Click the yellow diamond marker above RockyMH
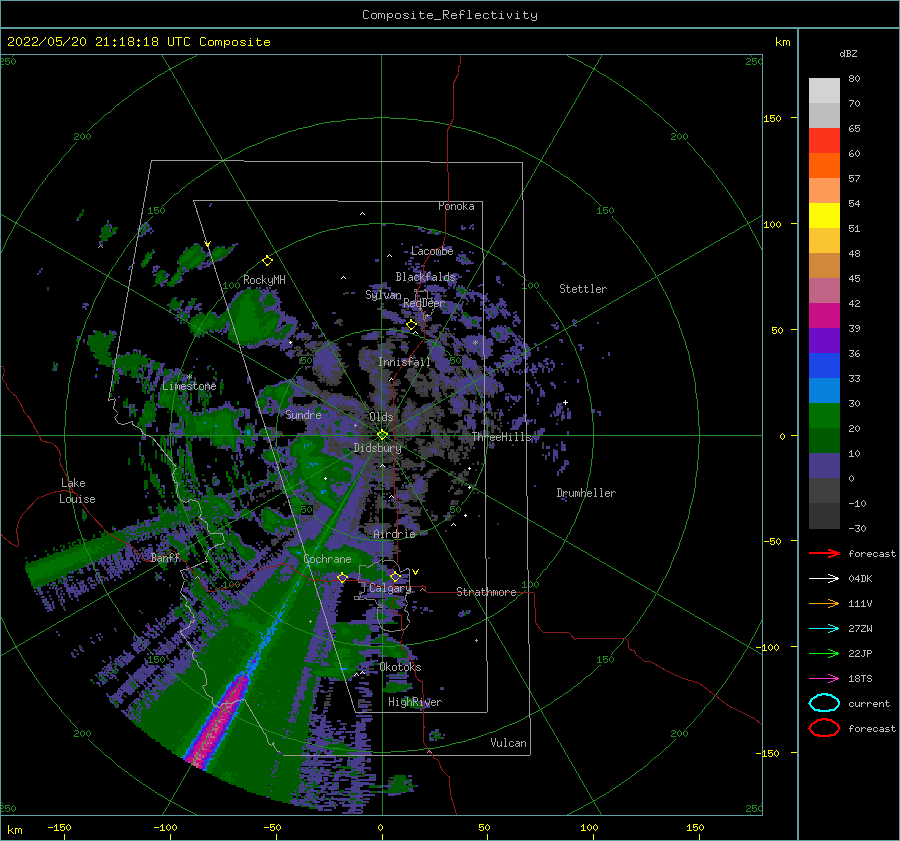 [267, 261]
